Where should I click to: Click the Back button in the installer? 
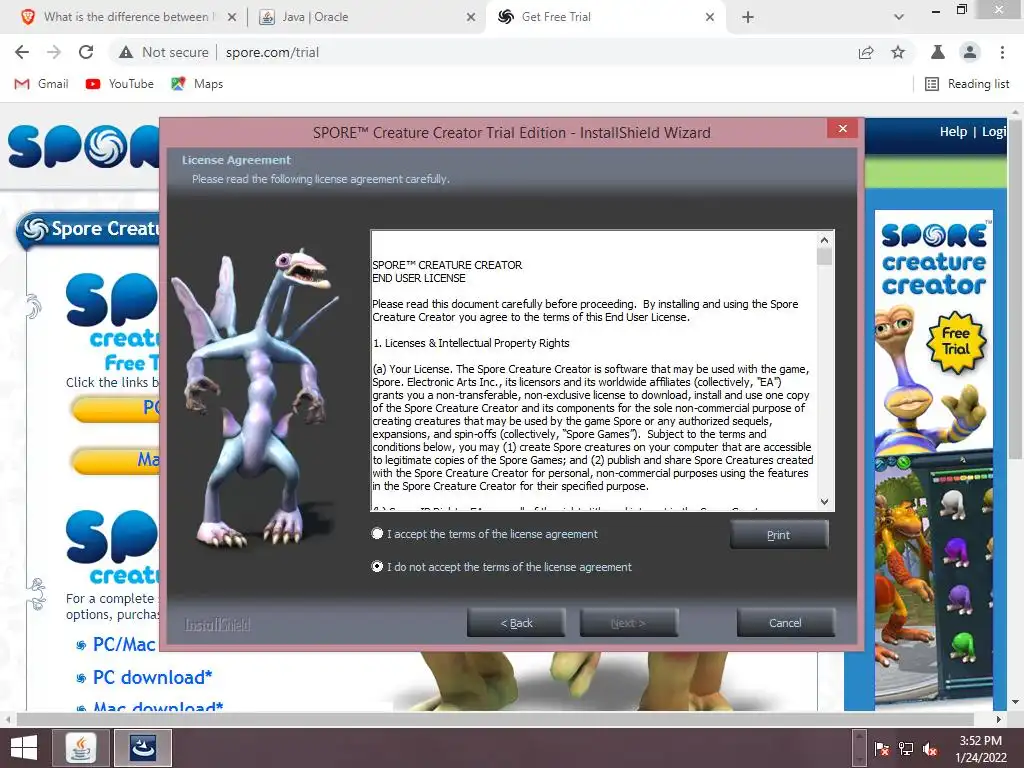tap(516, 623)
